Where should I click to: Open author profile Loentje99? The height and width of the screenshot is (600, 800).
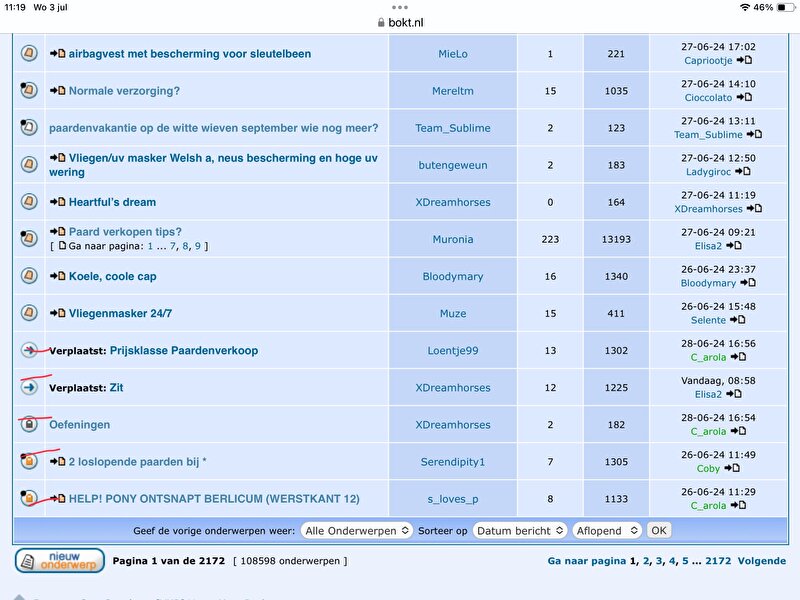click(x=453, y=351)
